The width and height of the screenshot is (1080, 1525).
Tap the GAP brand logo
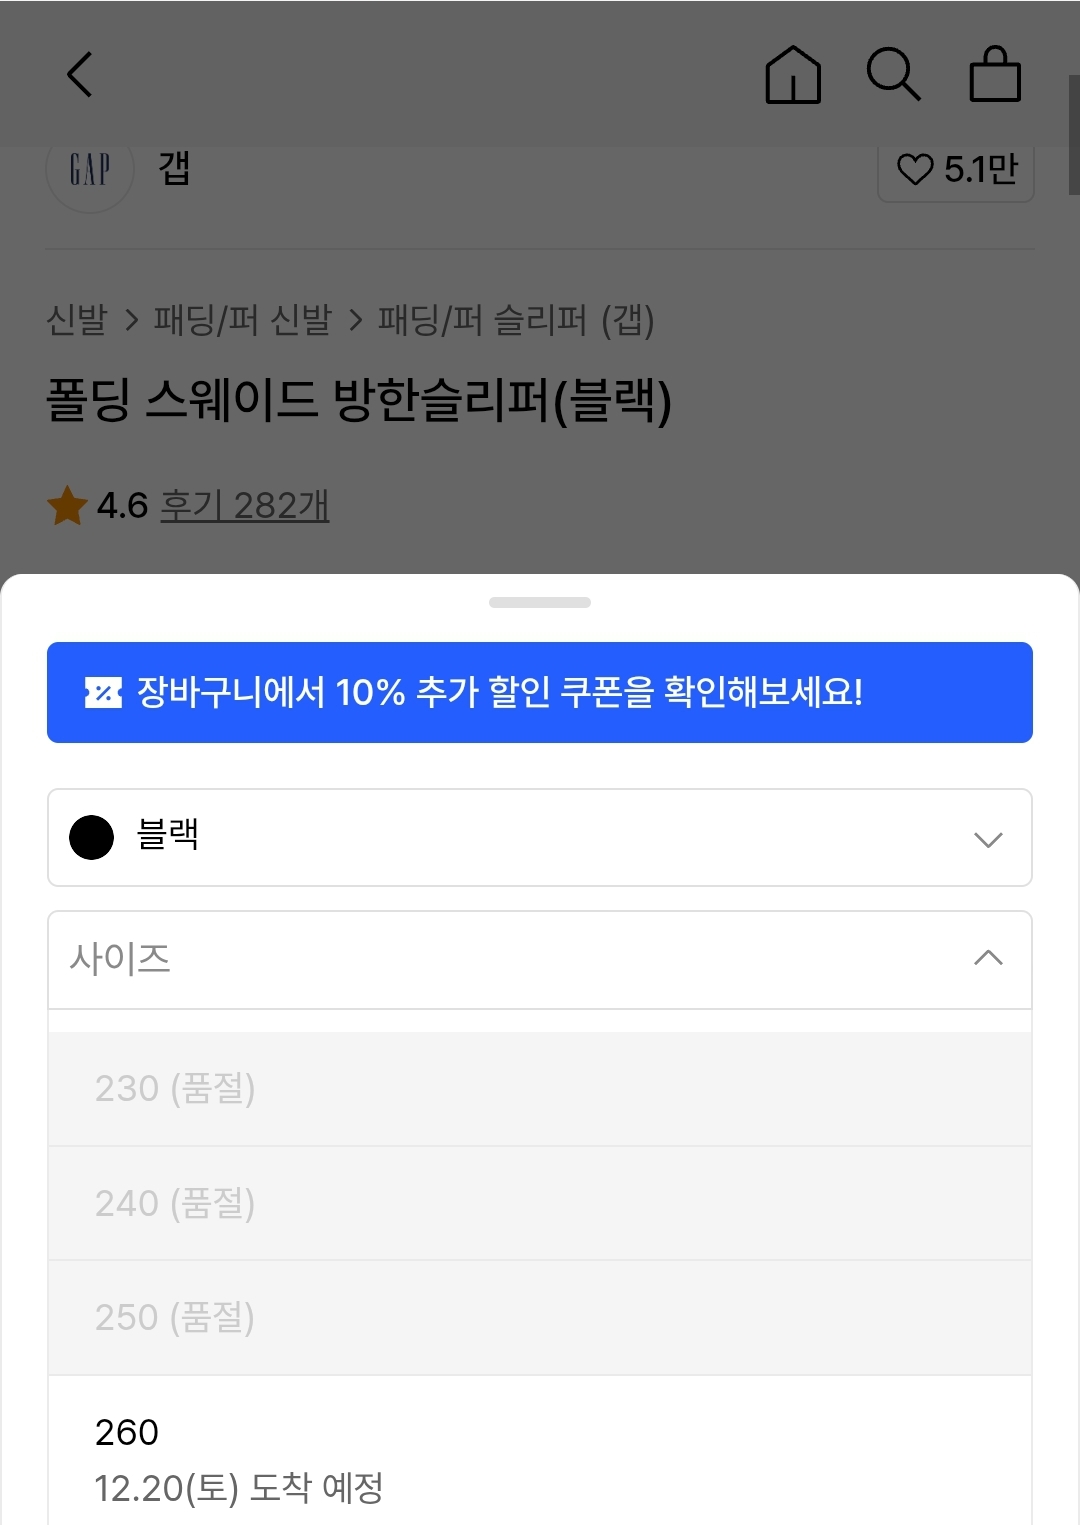[x=90, y=170]
